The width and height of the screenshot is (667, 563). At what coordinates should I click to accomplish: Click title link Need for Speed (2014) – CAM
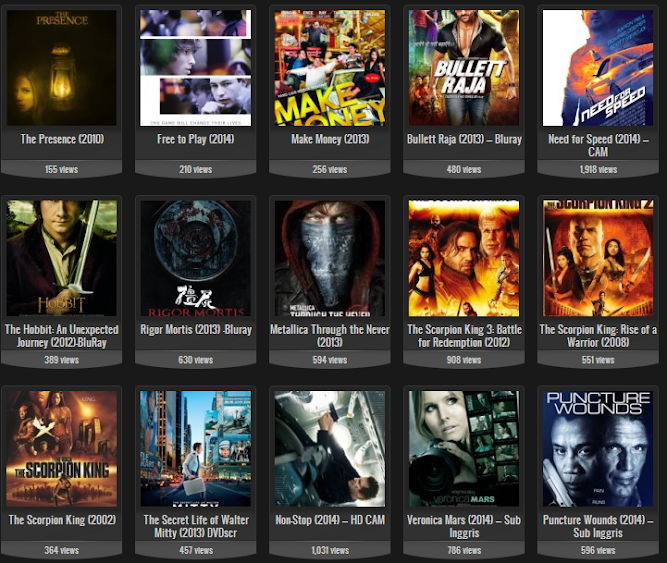[x=598, y=145]
